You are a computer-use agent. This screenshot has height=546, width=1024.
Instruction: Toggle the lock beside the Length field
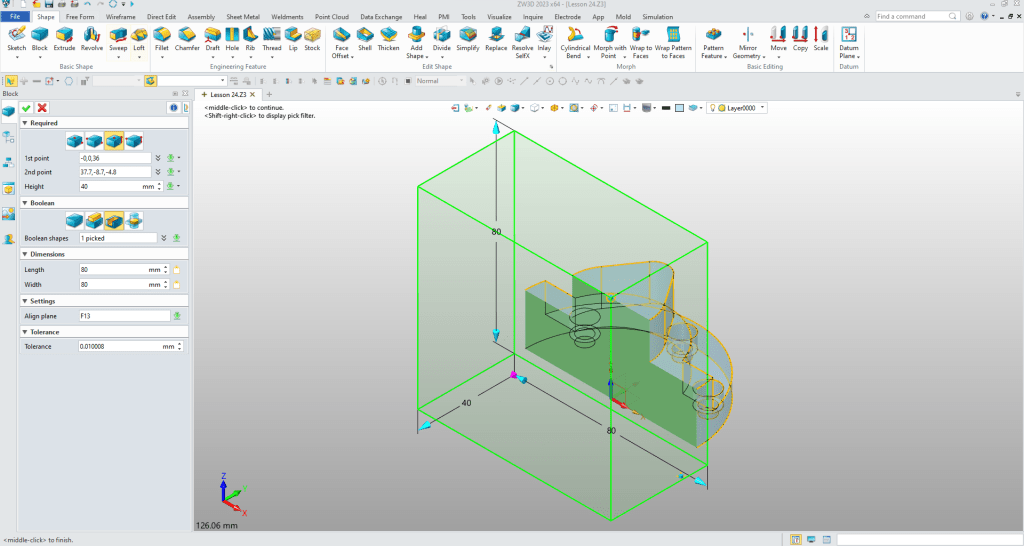[x=176, y=270]
